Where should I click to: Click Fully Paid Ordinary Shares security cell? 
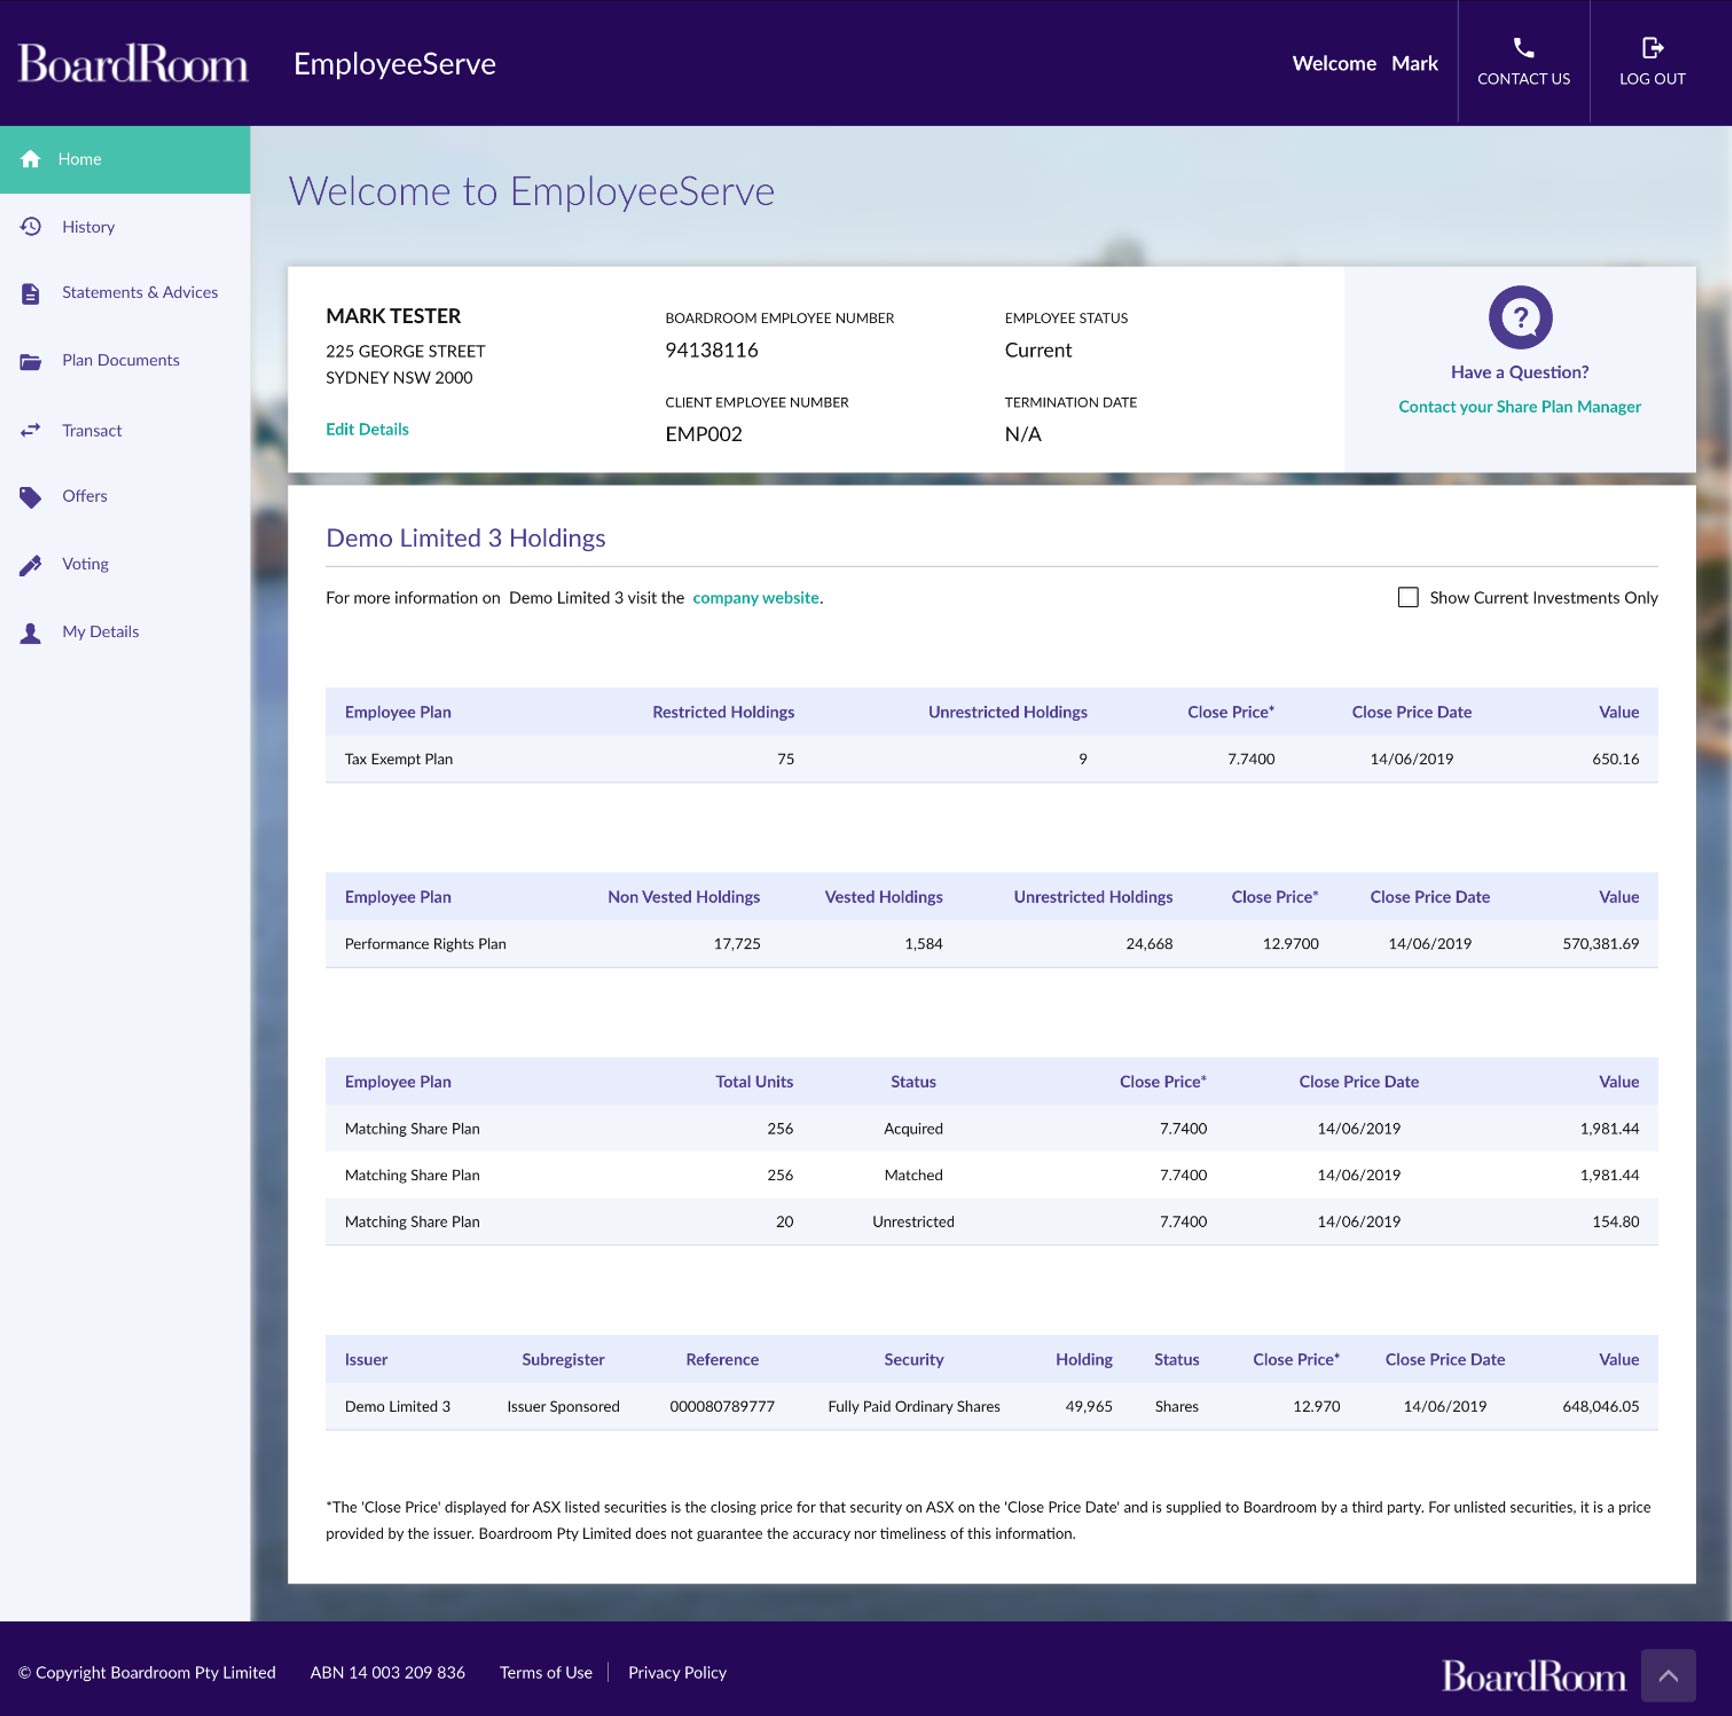tap(914, 1406)
